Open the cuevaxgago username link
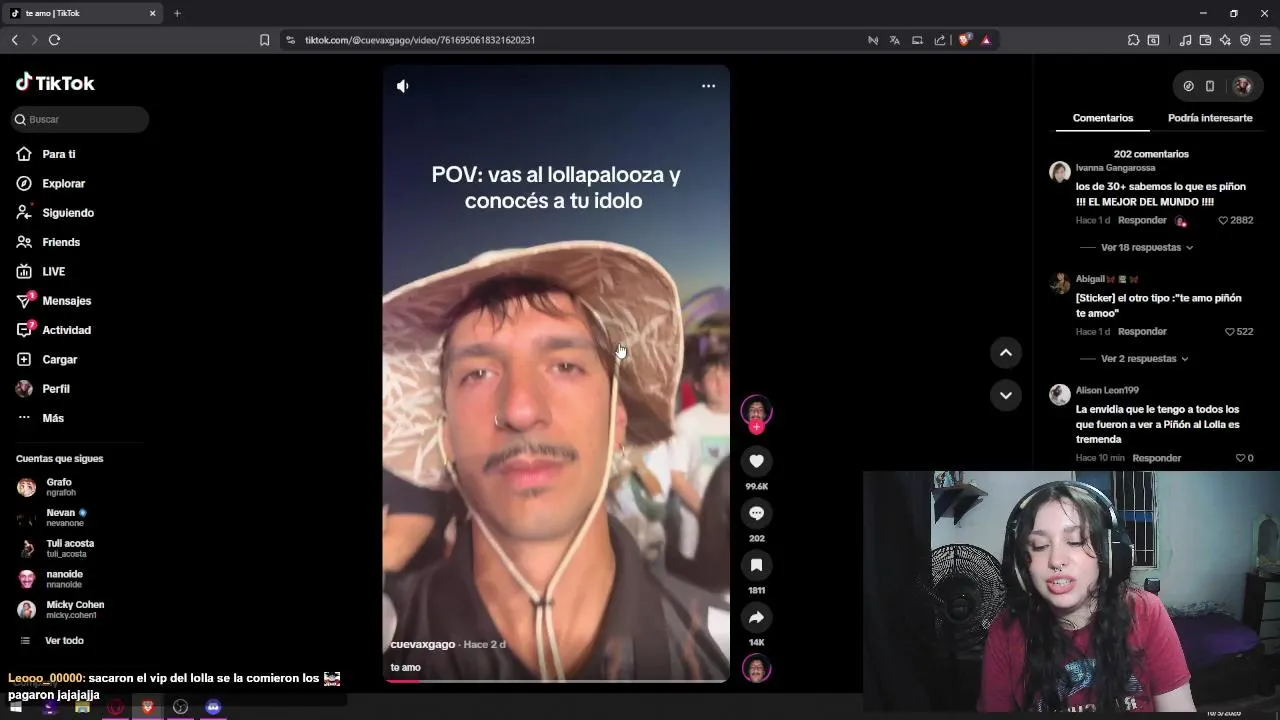This screenshot has height=720, width=1280. point(423,645)
